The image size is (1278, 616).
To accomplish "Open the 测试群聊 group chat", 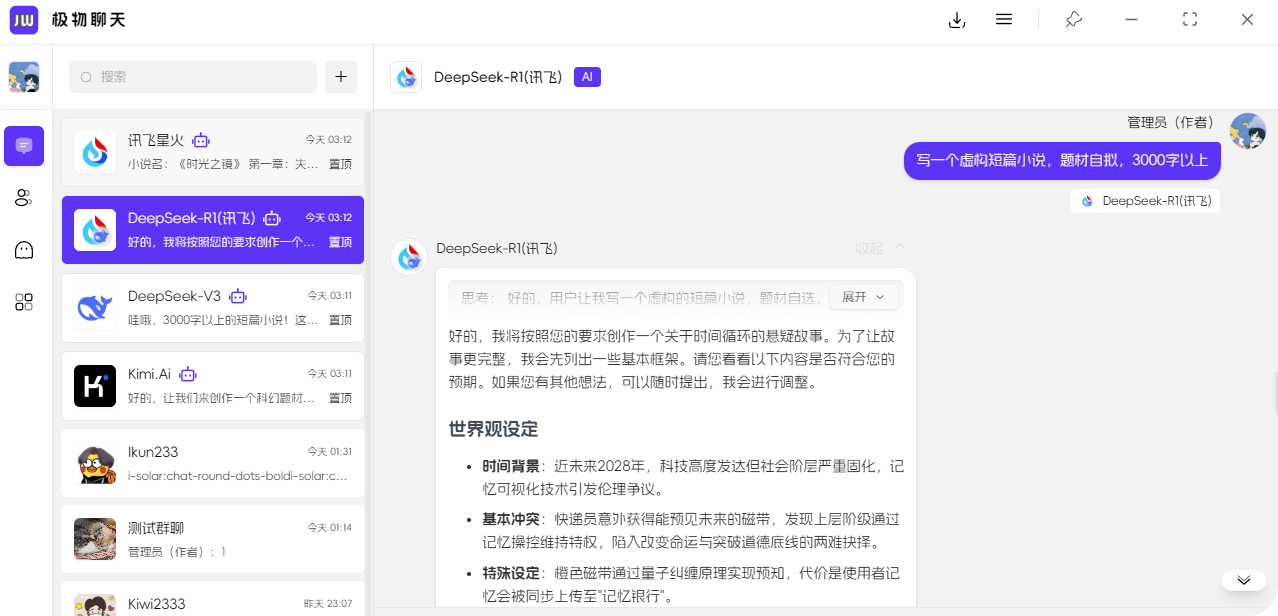I will (x=213, y=539).
